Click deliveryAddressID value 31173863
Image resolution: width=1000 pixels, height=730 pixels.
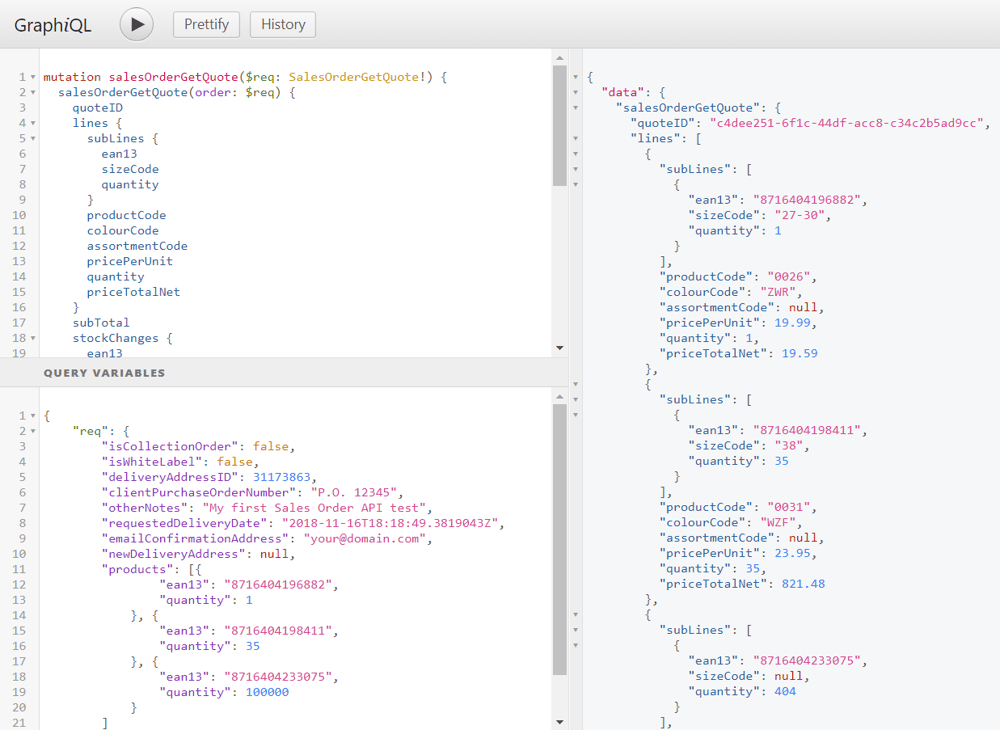point(282,477)
